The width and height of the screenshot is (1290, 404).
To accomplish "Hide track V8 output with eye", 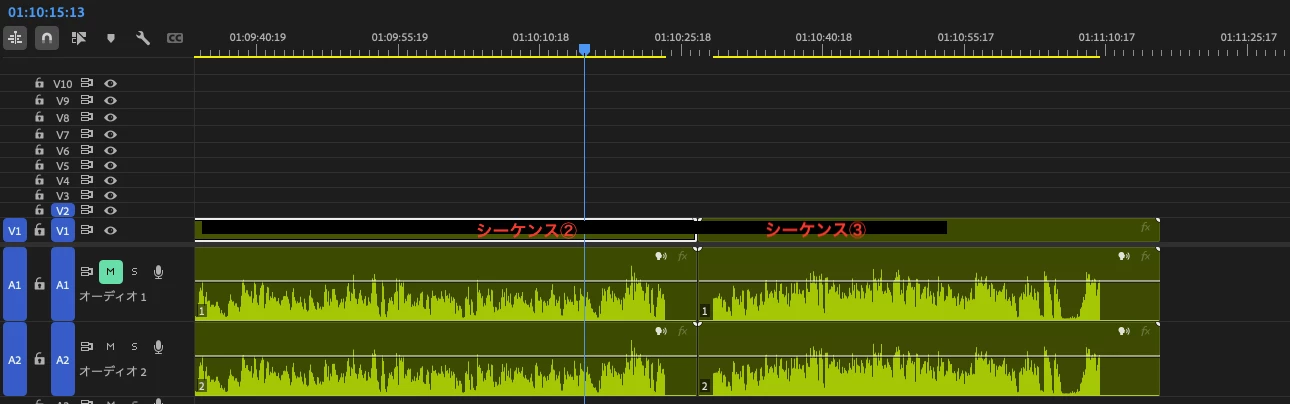I will pyautogui.click(x=111, y=118).
